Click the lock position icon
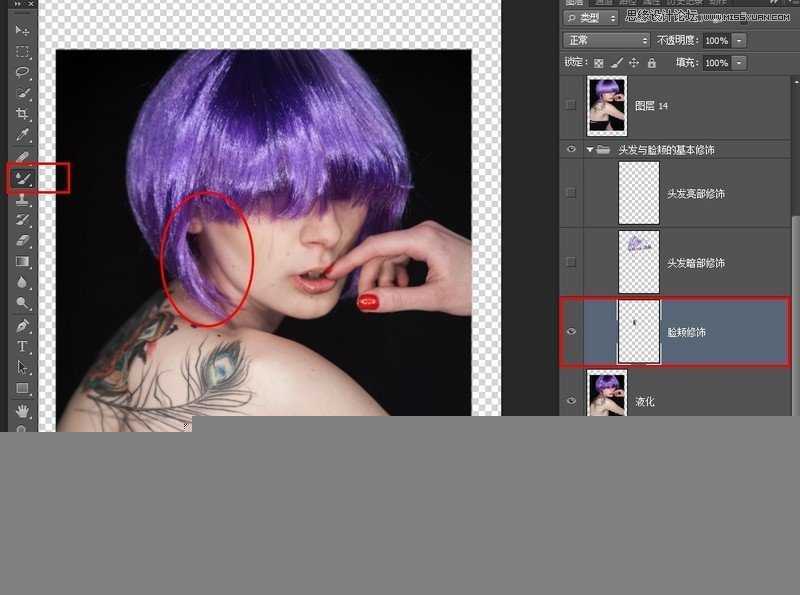The height and width of the screenshot is (595, 800). pyautogui.click(x=634, y=63)
